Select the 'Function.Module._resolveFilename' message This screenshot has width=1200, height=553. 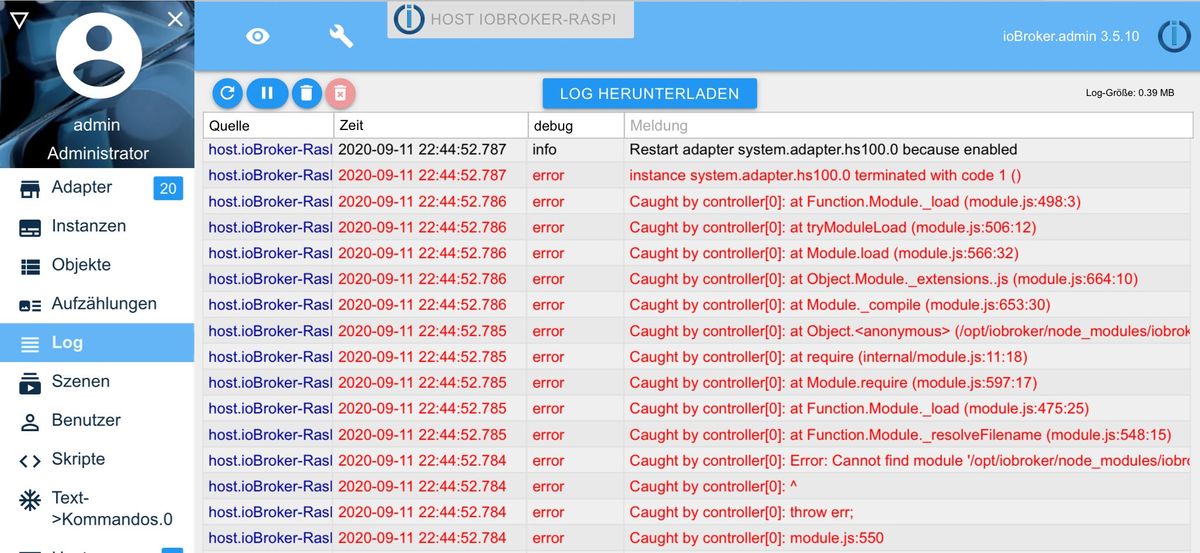tap(900, 435)
